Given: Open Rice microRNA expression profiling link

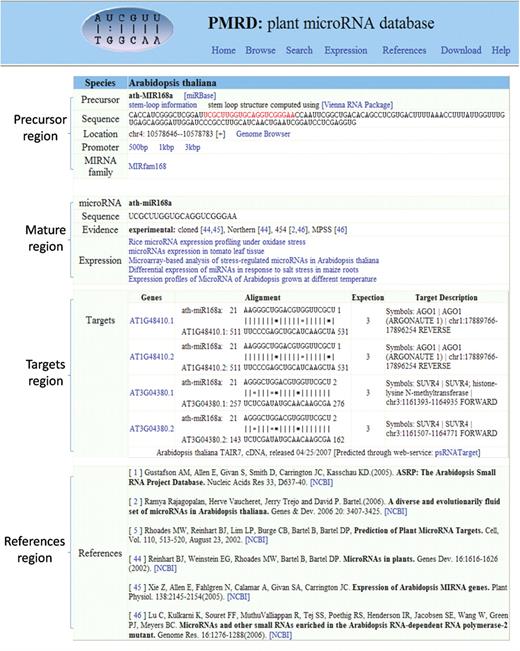Looking at the screenshot, I should [217, 242].
